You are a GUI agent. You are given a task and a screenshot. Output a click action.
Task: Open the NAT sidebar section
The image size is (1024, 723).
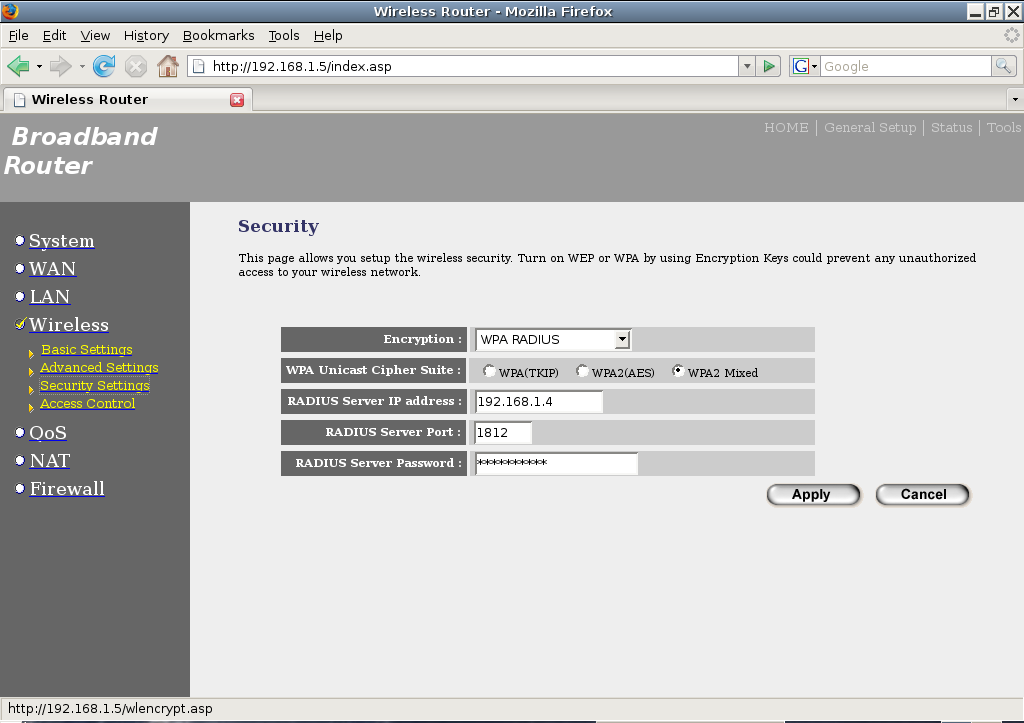[50, 461]
